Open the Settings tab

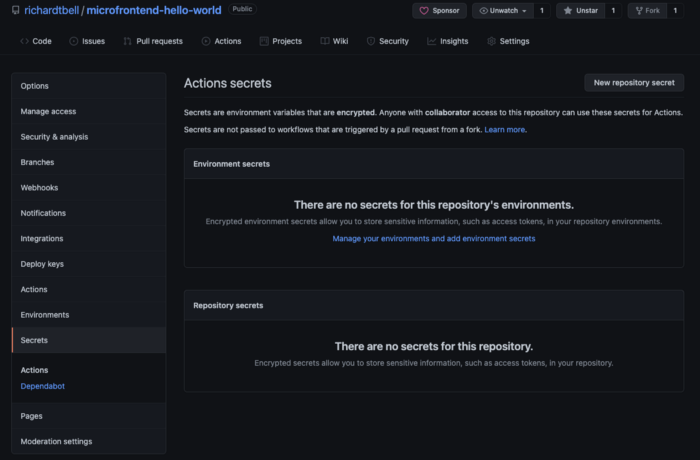coord(508,41)
